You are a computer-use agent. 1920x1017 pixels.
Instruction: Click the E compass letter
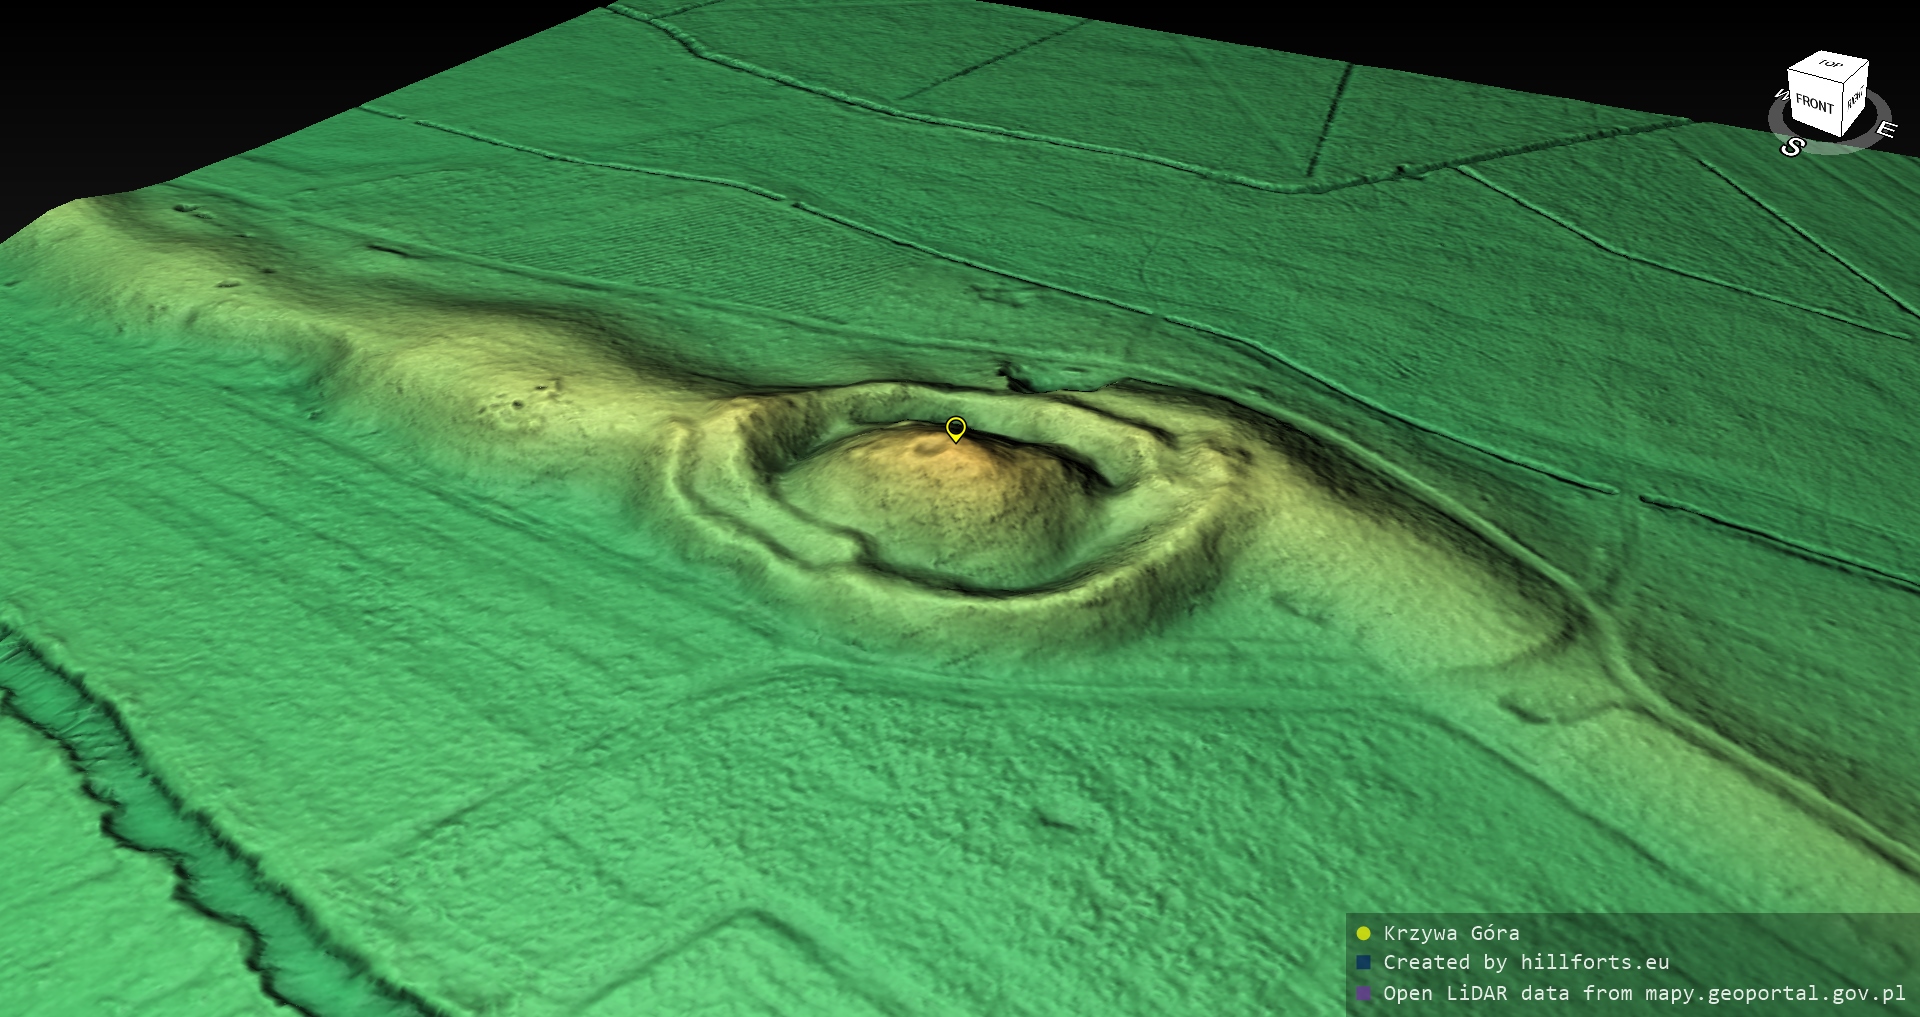click(x=1885, y=129)
